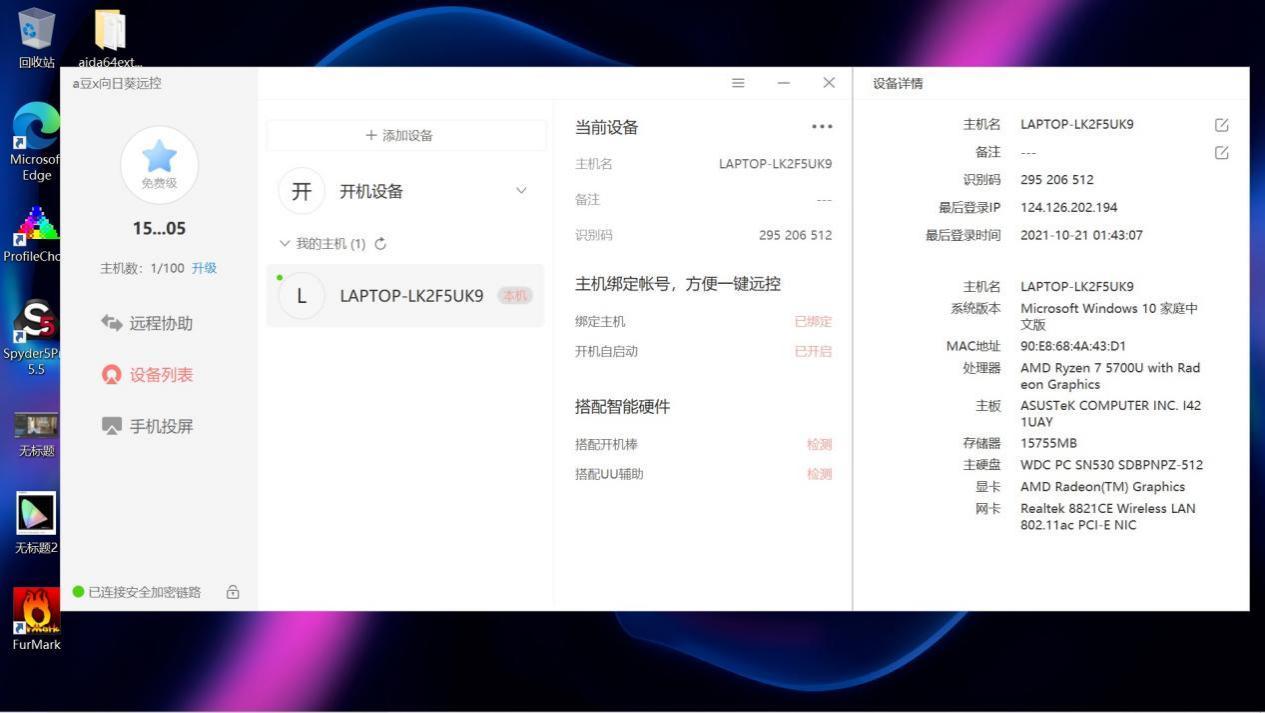Edit the 主机名 with the pencil icon
1265x713 pixels.
[x=1221, y=124]
